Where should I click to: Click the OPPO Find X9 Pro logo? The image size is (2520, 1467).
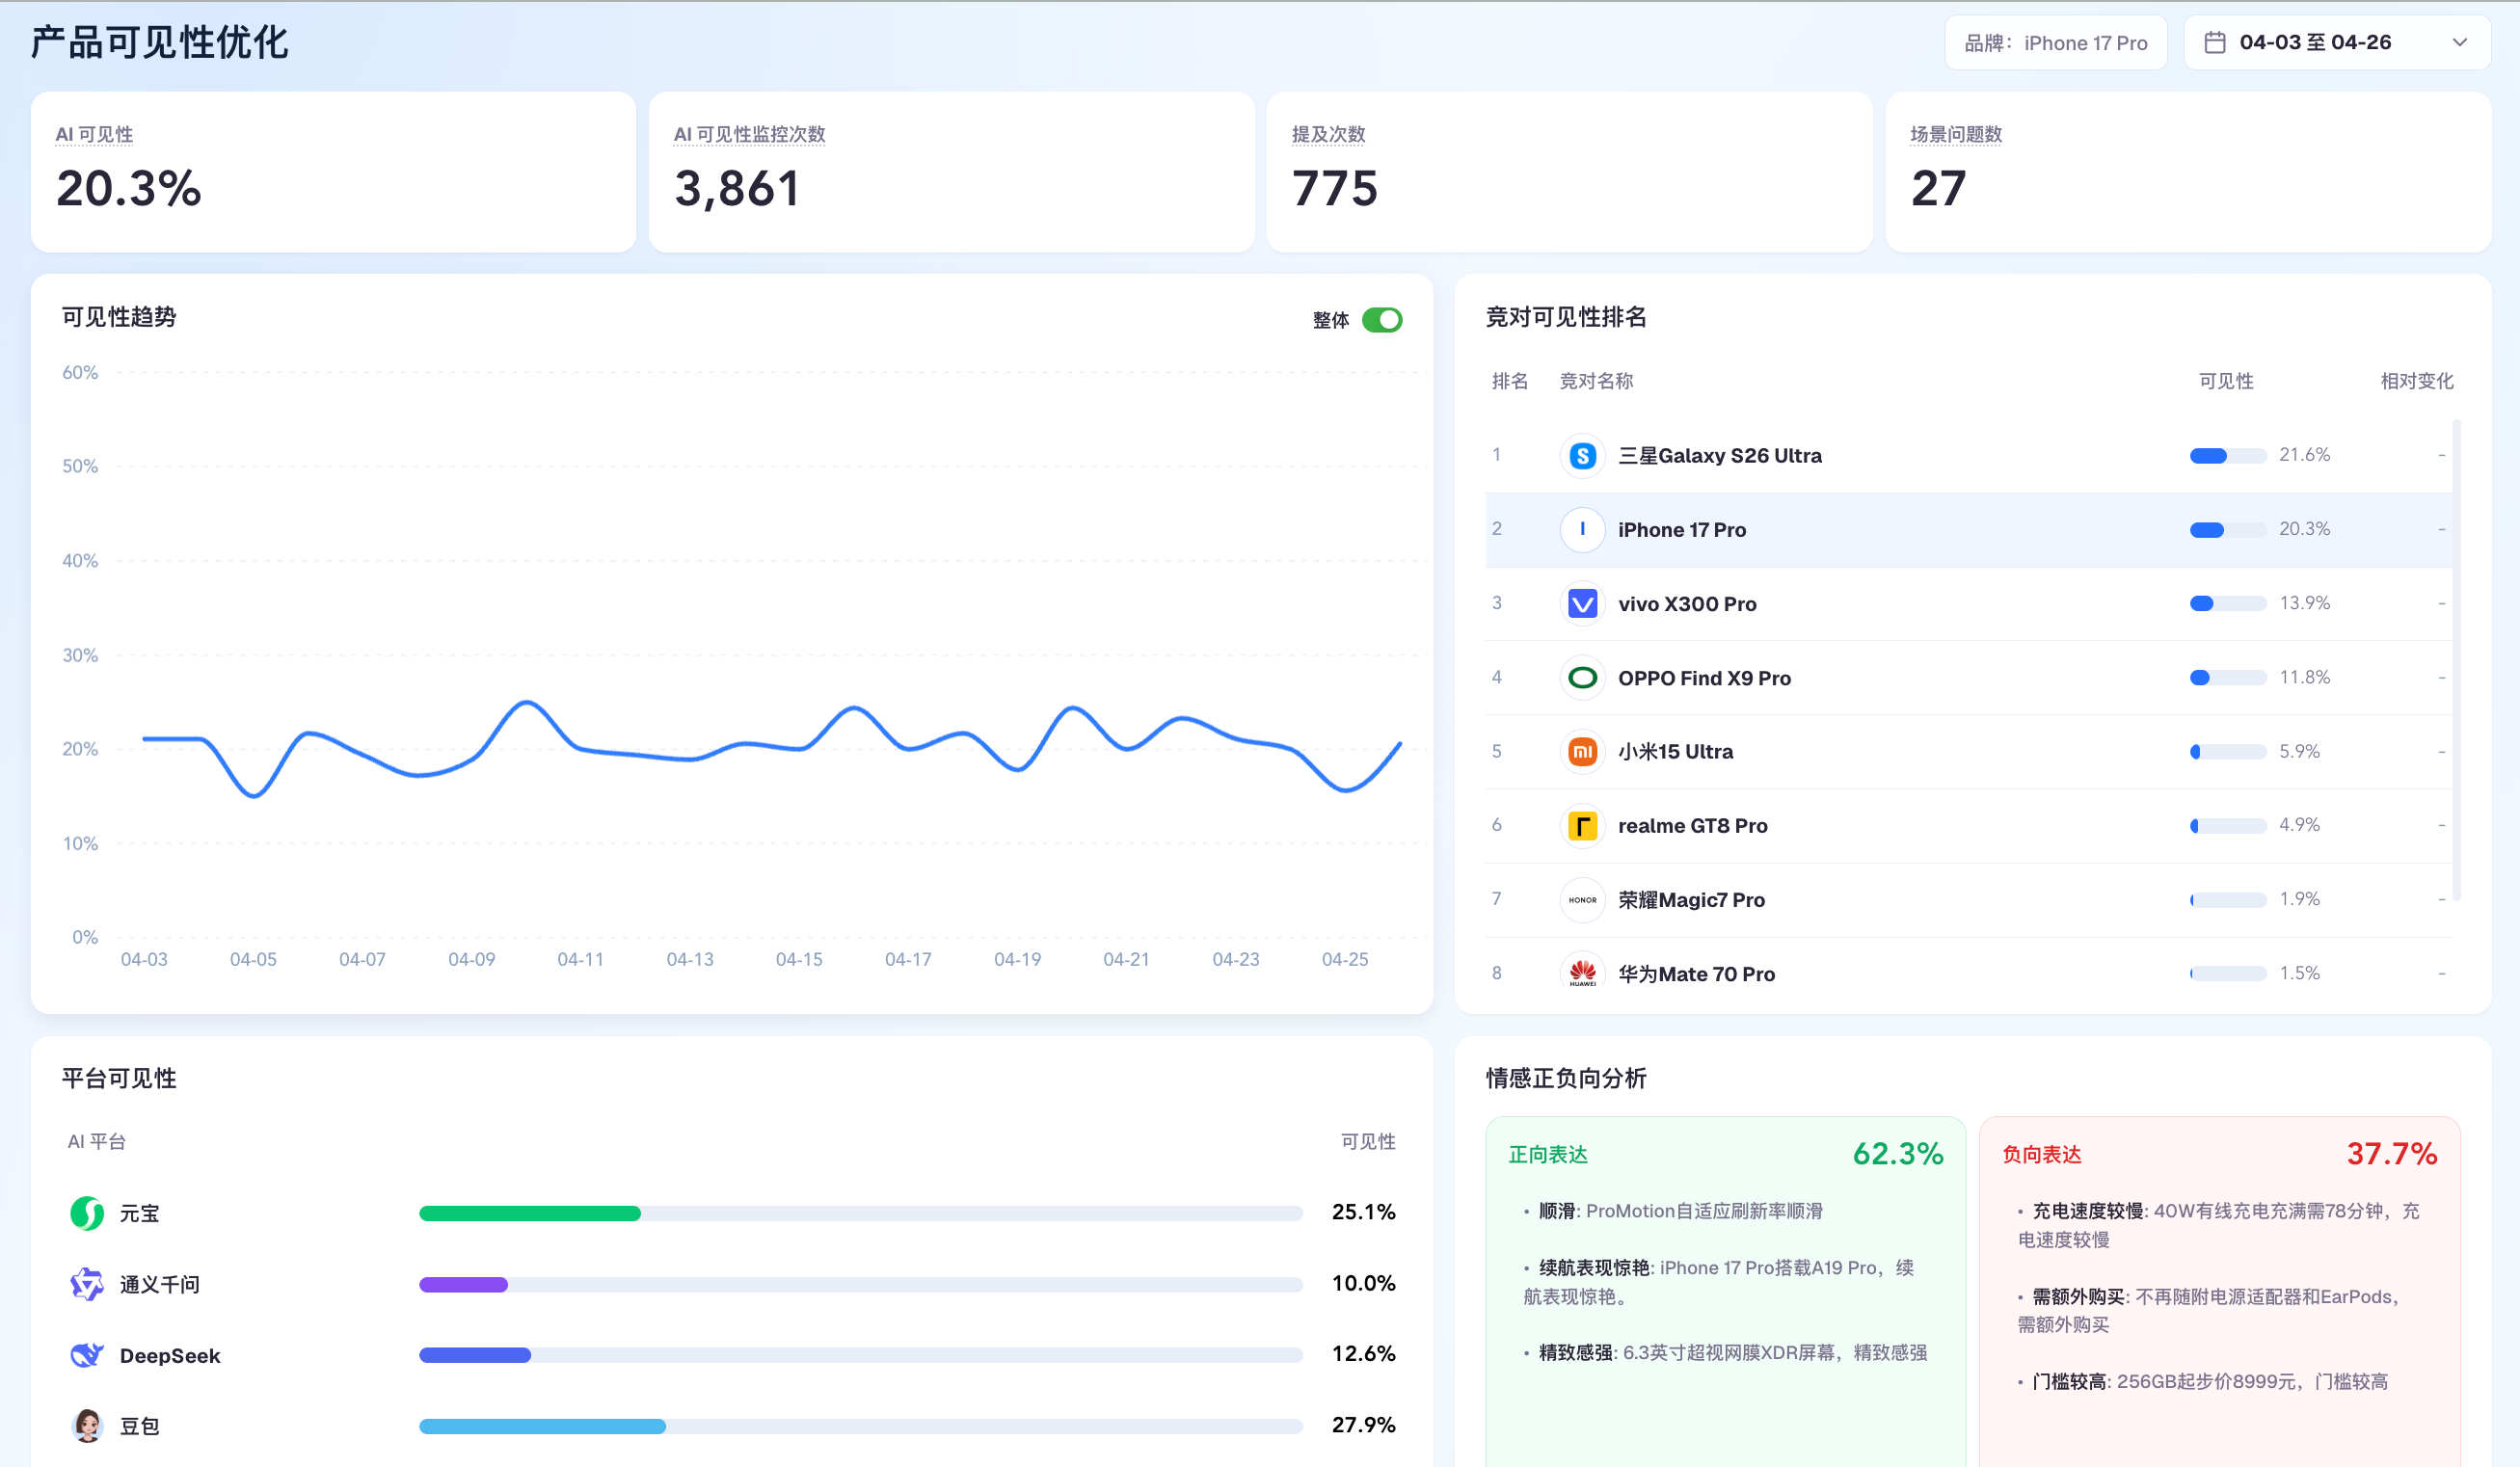pyautogui.click(x=1582, y=678)
